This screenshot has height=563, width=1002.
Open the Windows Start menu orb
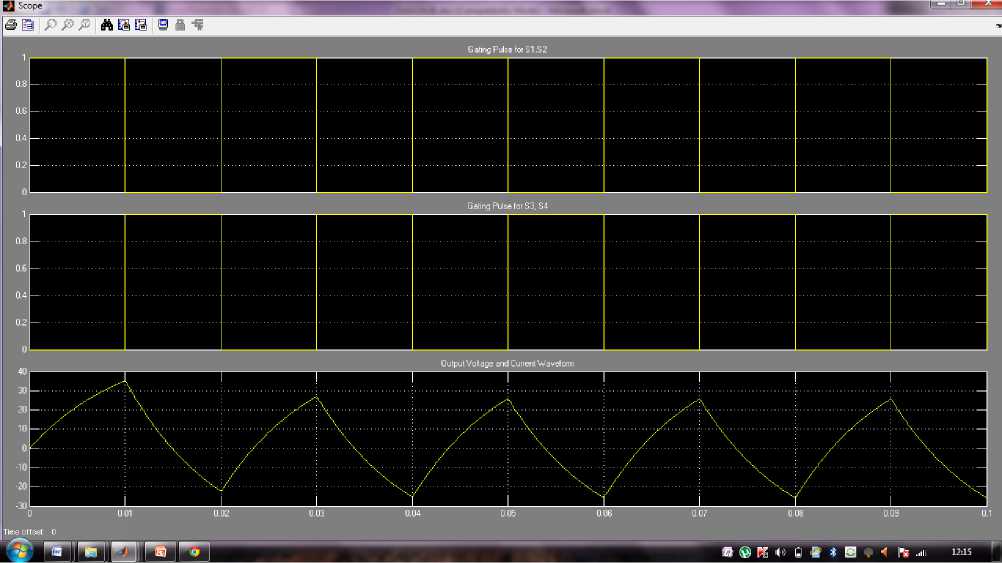[x=20, y=551]
